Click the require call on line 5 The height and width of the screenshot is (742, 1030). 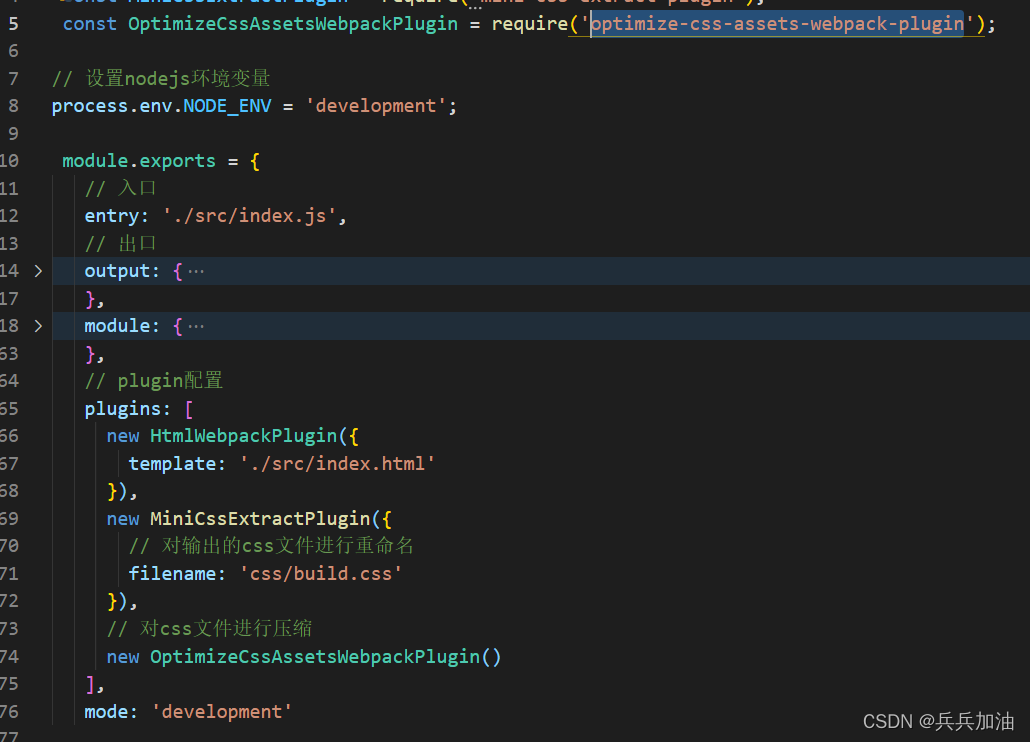pyautogui.click(x=529, y=24)
